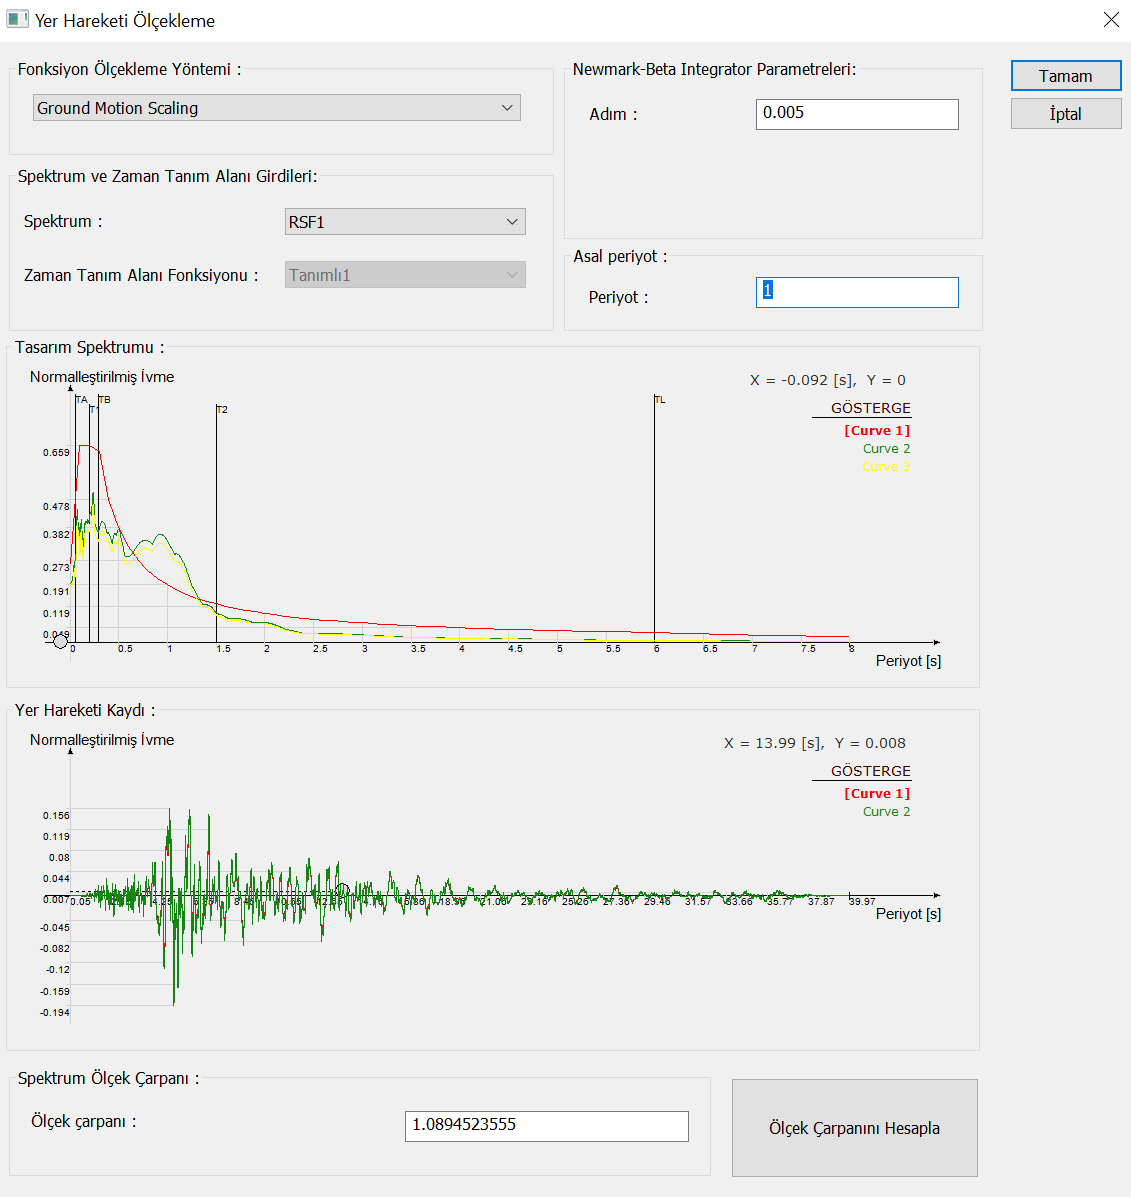Pick Curve 1 in Yer Hareketi Kaydı legend
Screen dimensions: 1131x1197
(876, 794)
